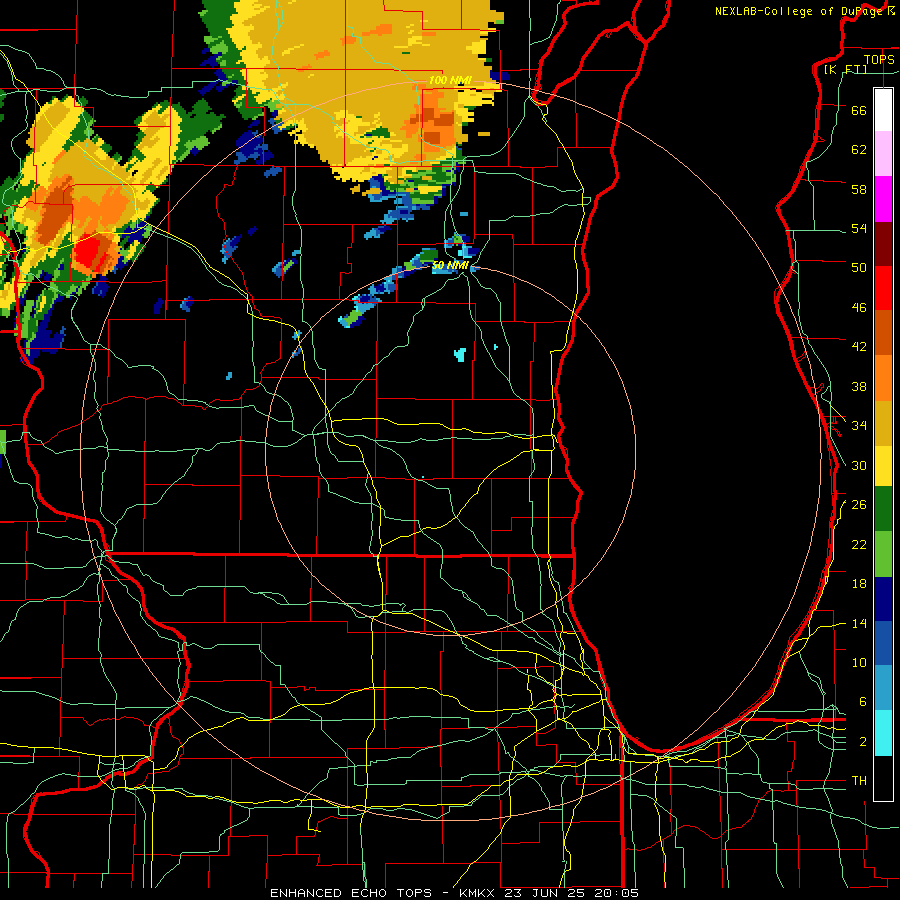Select the dark green legend swatch

click(883, 509)
